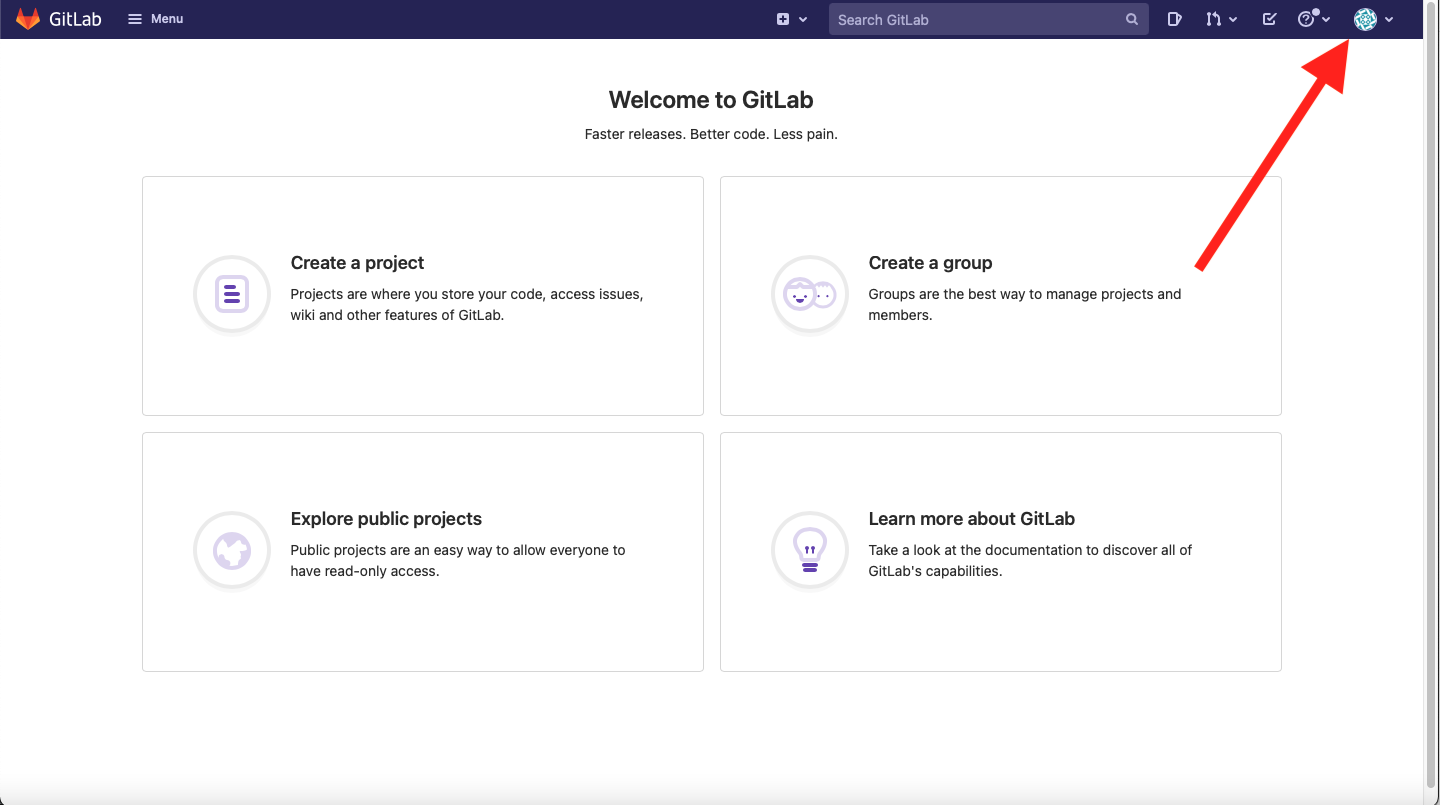
Task: Focus the Search GitLab field
Action: (988, 19)
